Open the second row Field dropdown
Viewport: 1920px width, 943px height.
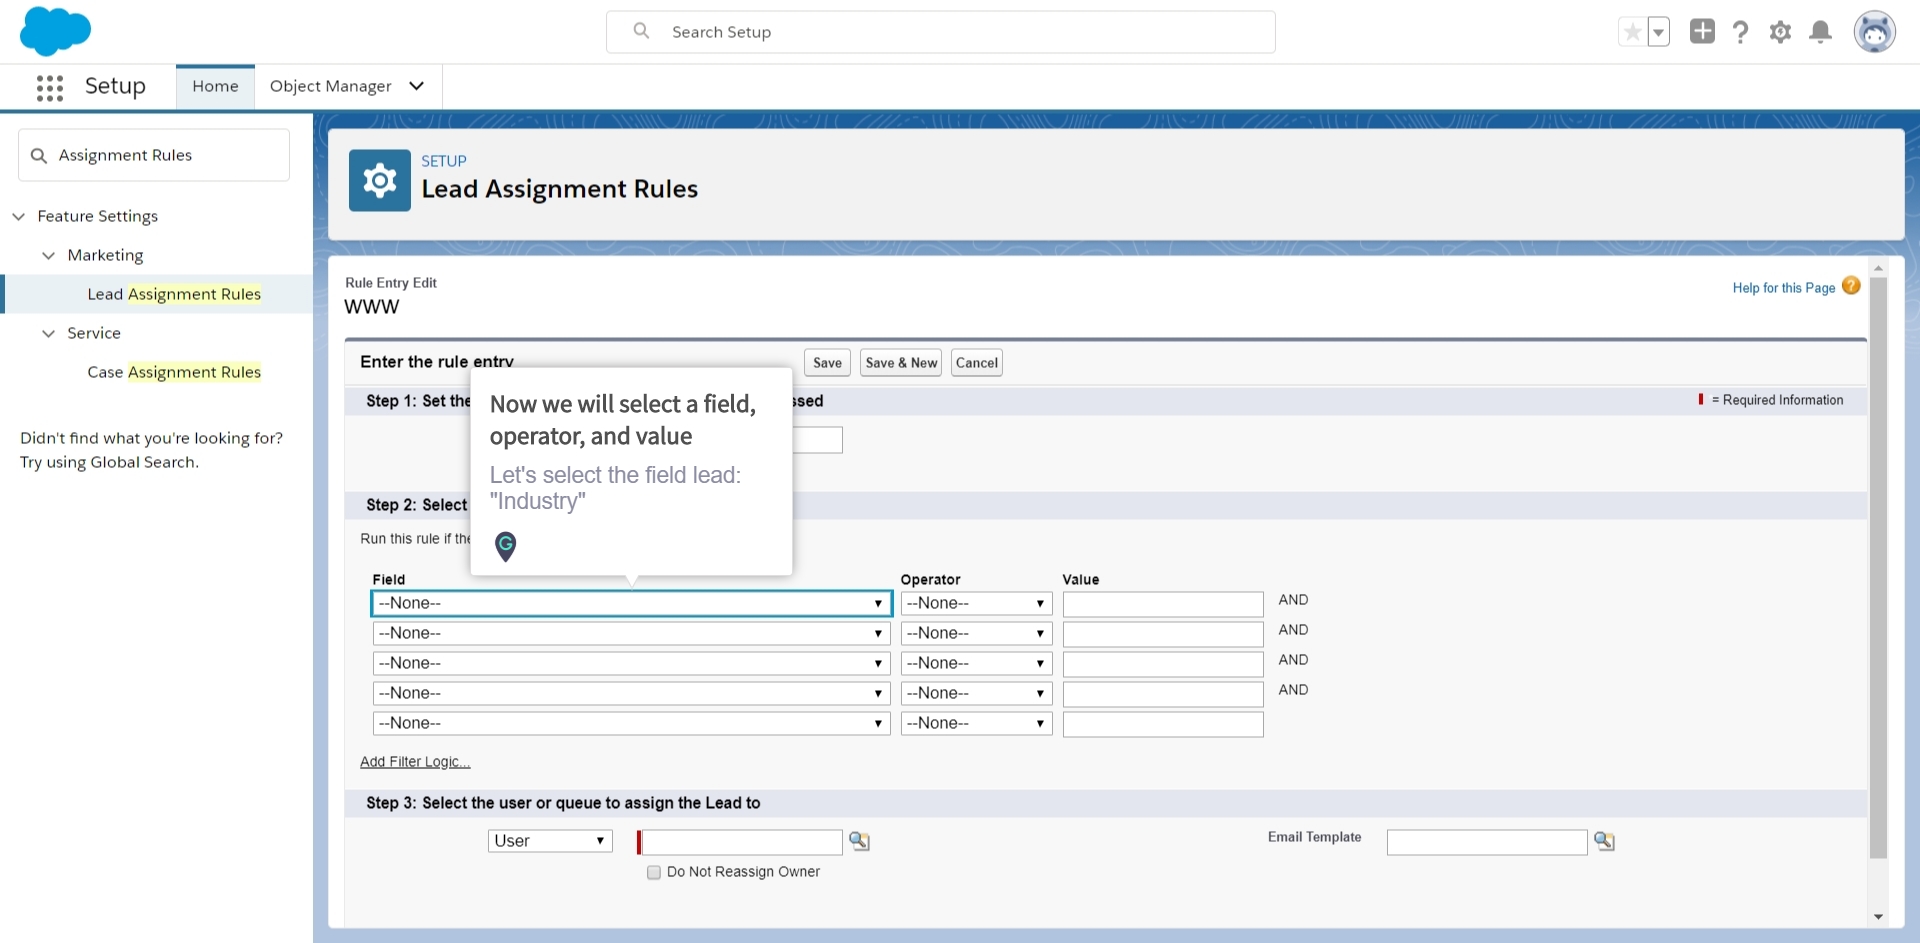(631, 633)
